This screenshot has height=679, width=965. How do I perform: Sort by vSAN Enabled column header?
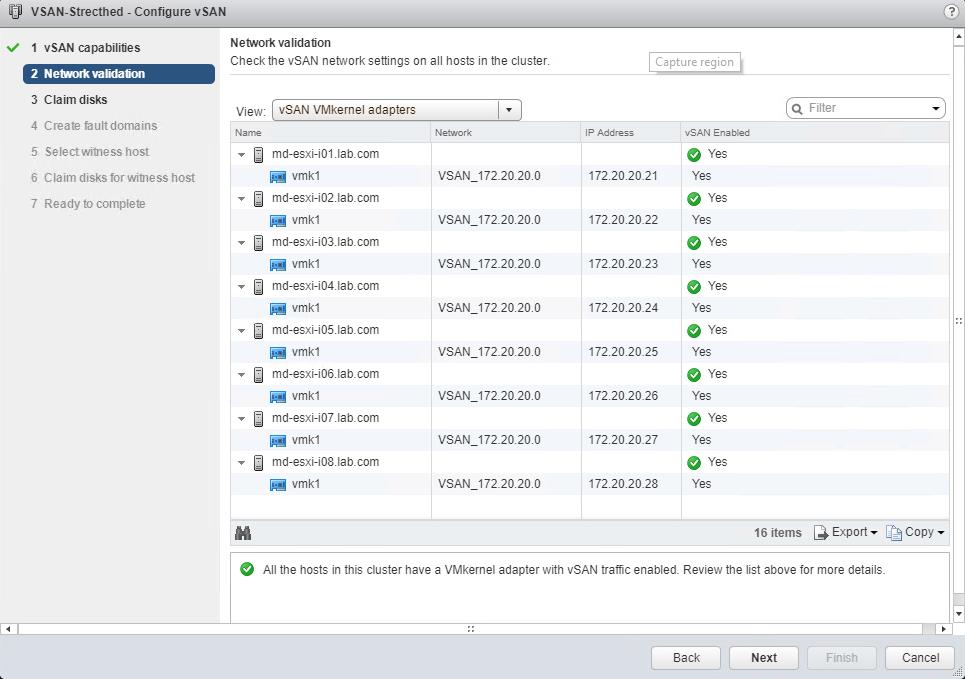(815, 132)
